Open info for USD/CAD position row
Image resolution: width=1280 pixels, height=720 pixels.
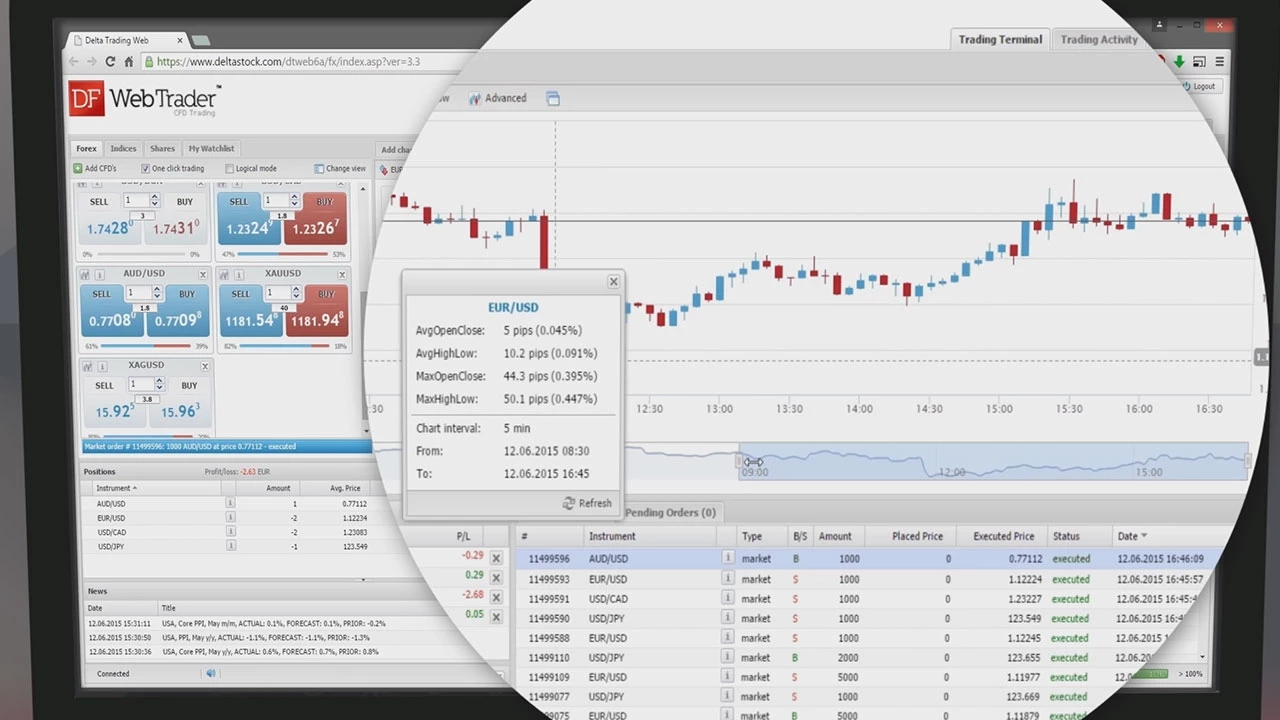click(230, 532)
